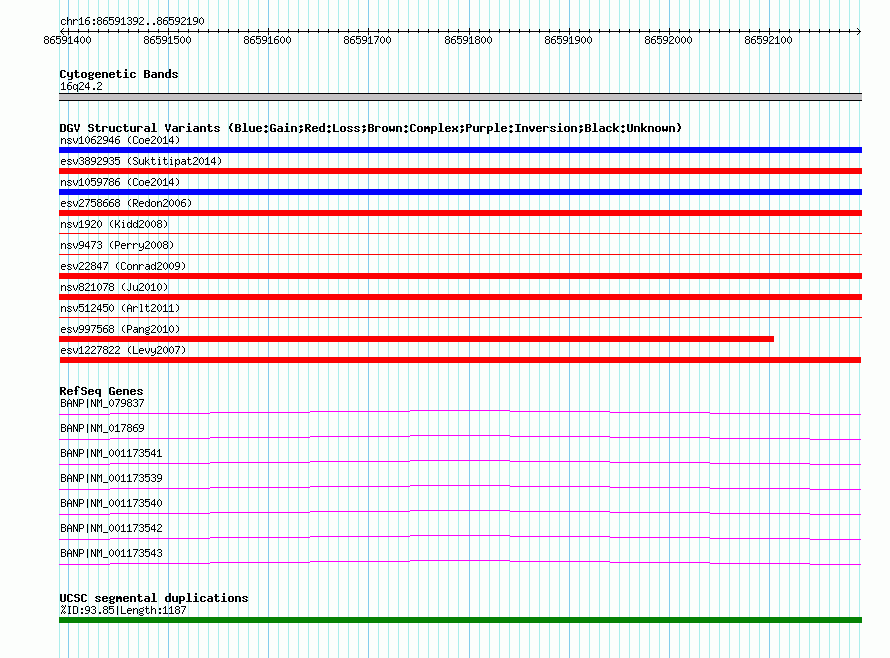Select the red esv3892935 loss bar
This screenshot has width=890, height=658.
(460, 171)
